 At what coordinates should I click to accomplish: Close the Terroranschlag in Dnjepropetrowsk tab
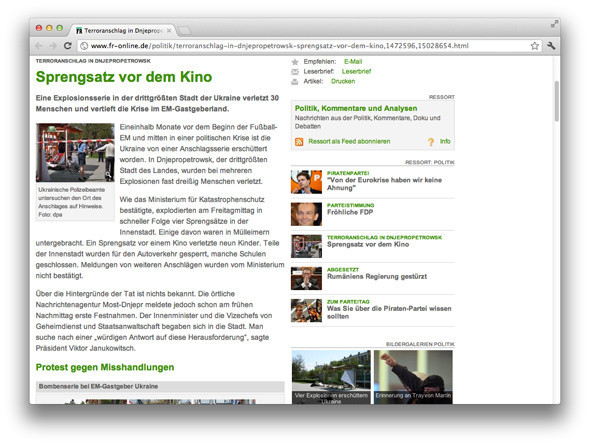pos(169,30)
